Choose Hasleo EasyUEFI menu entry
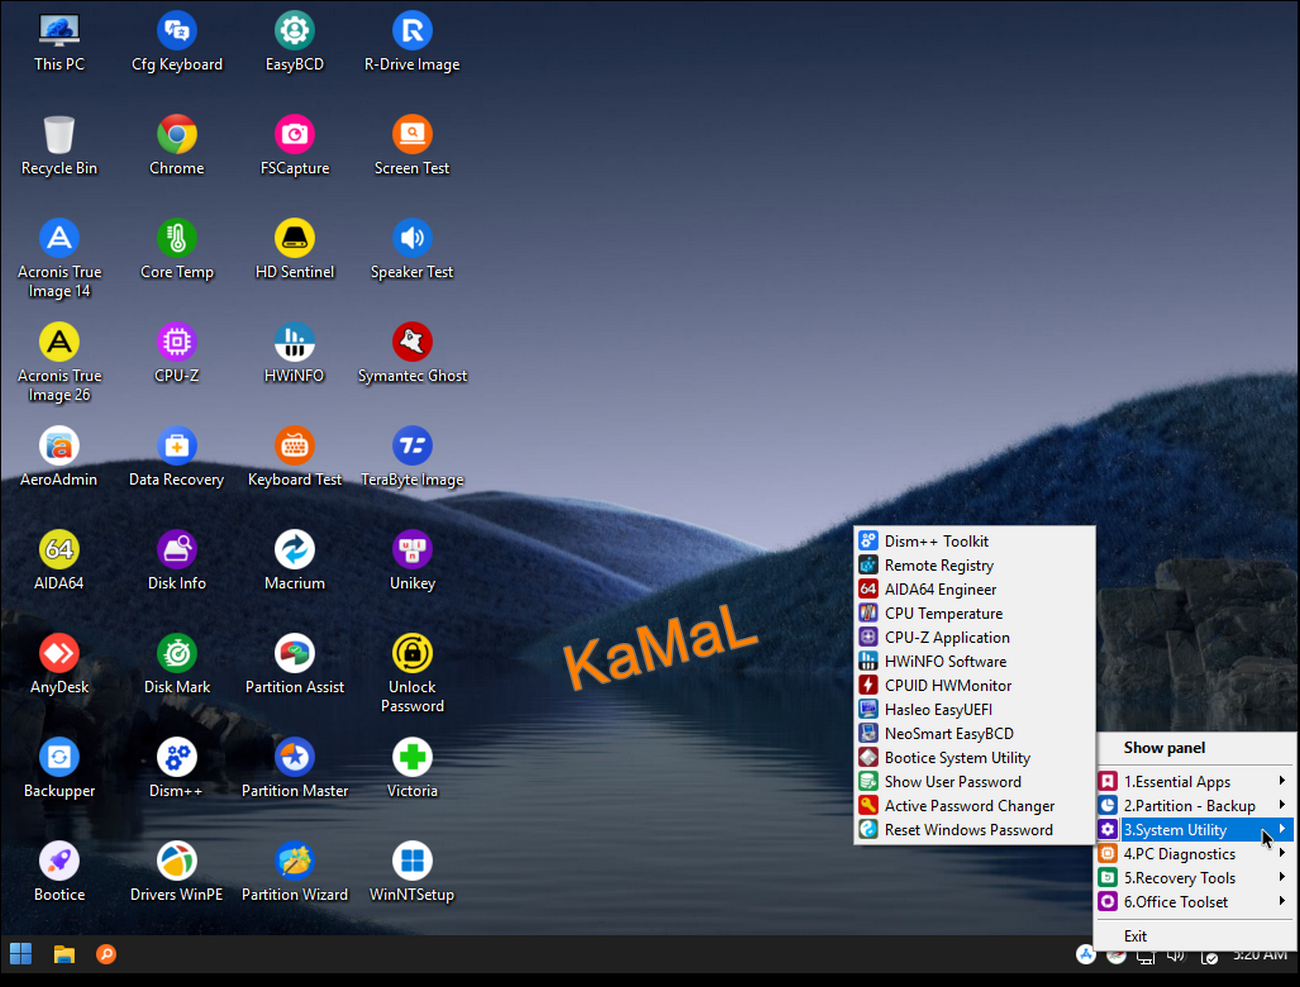Screen dimensions: 1300x987 (x=974, y=709)
